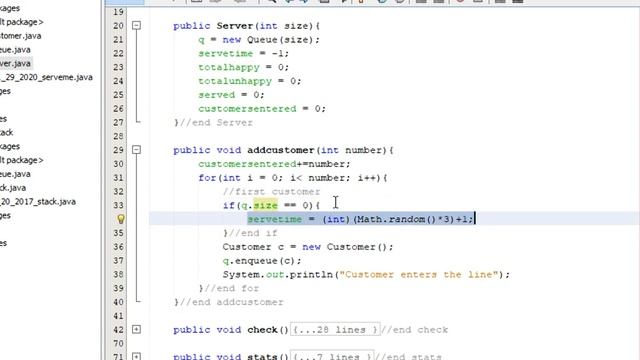This screenshot has height=360, width=640.
Task: Select the 'tack' project node
Action: click(7, 133)
